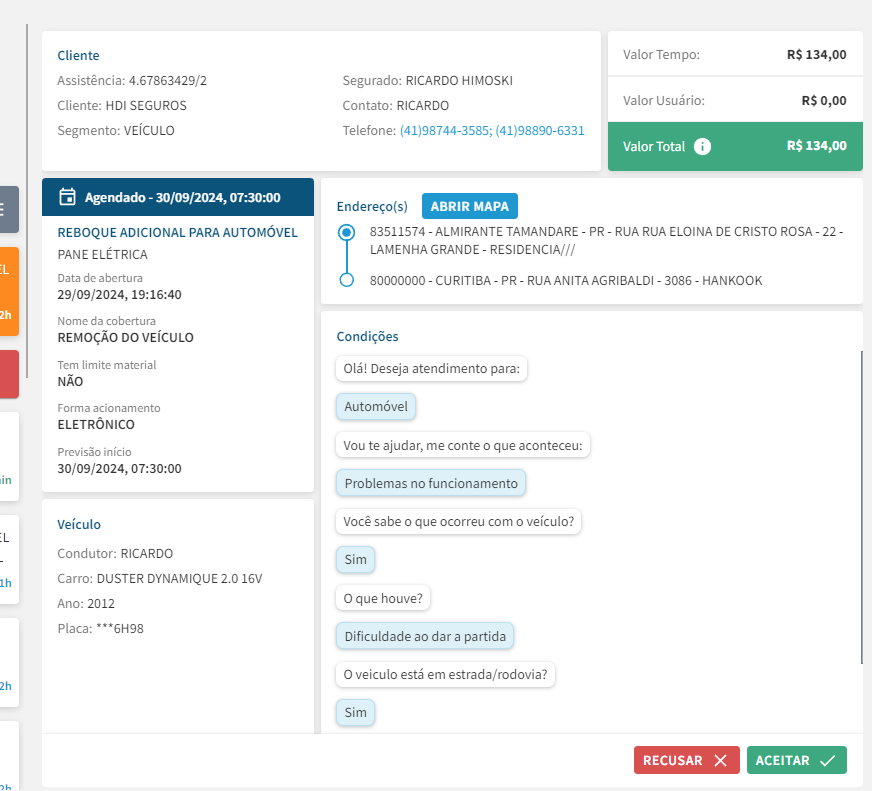Call phone number (41)98744-3585

point(444,131)
